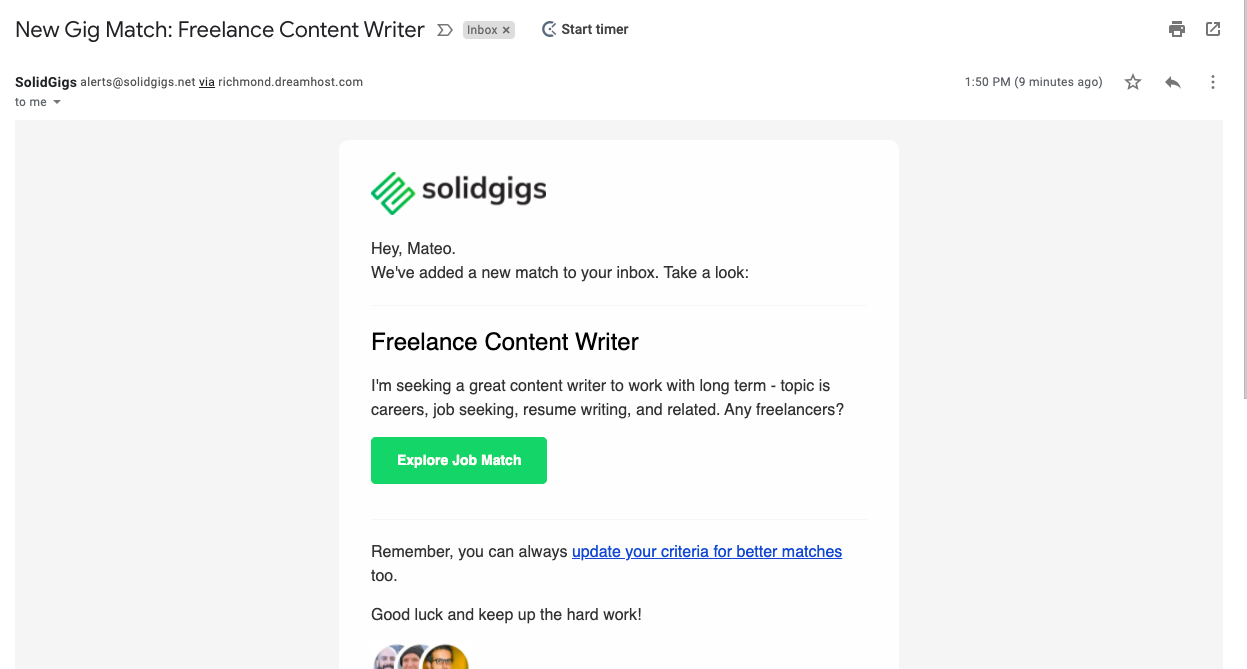
Task: Click the underlined "via" link
Action: (x=207, y=82)
